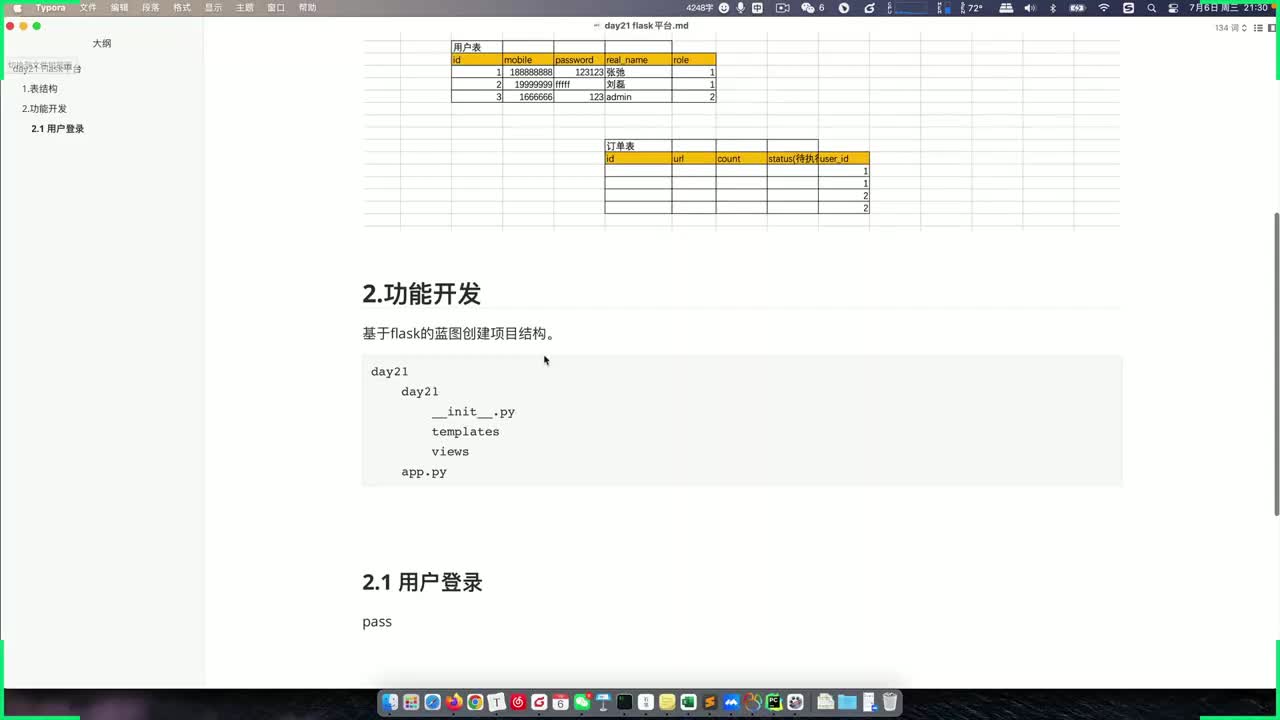Click the window title day21 flask平台.md

click(x=646, y=26)
